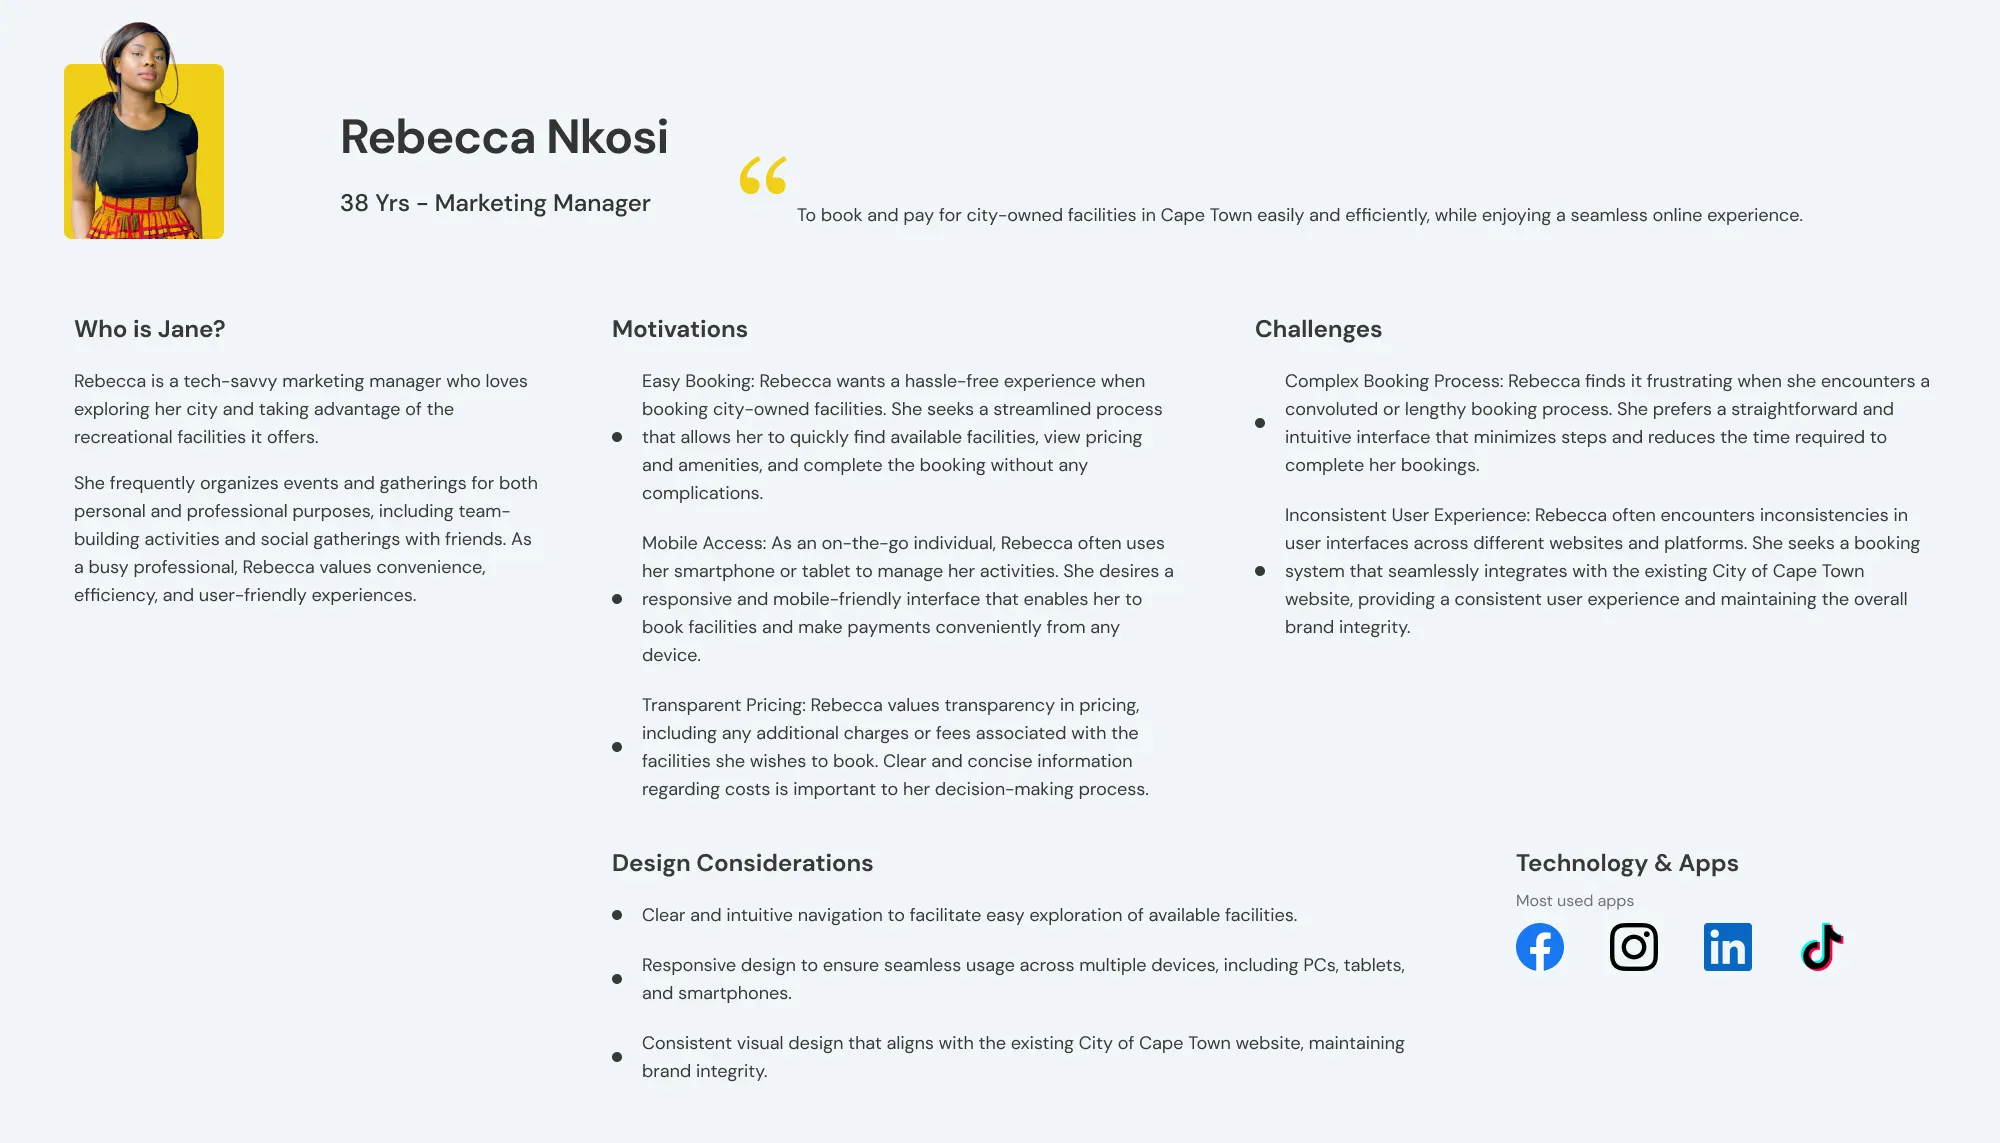Click the Easy Booking motivation paragraph
The width and height of the screenshot is (2000, 1143).
point(900,437)
